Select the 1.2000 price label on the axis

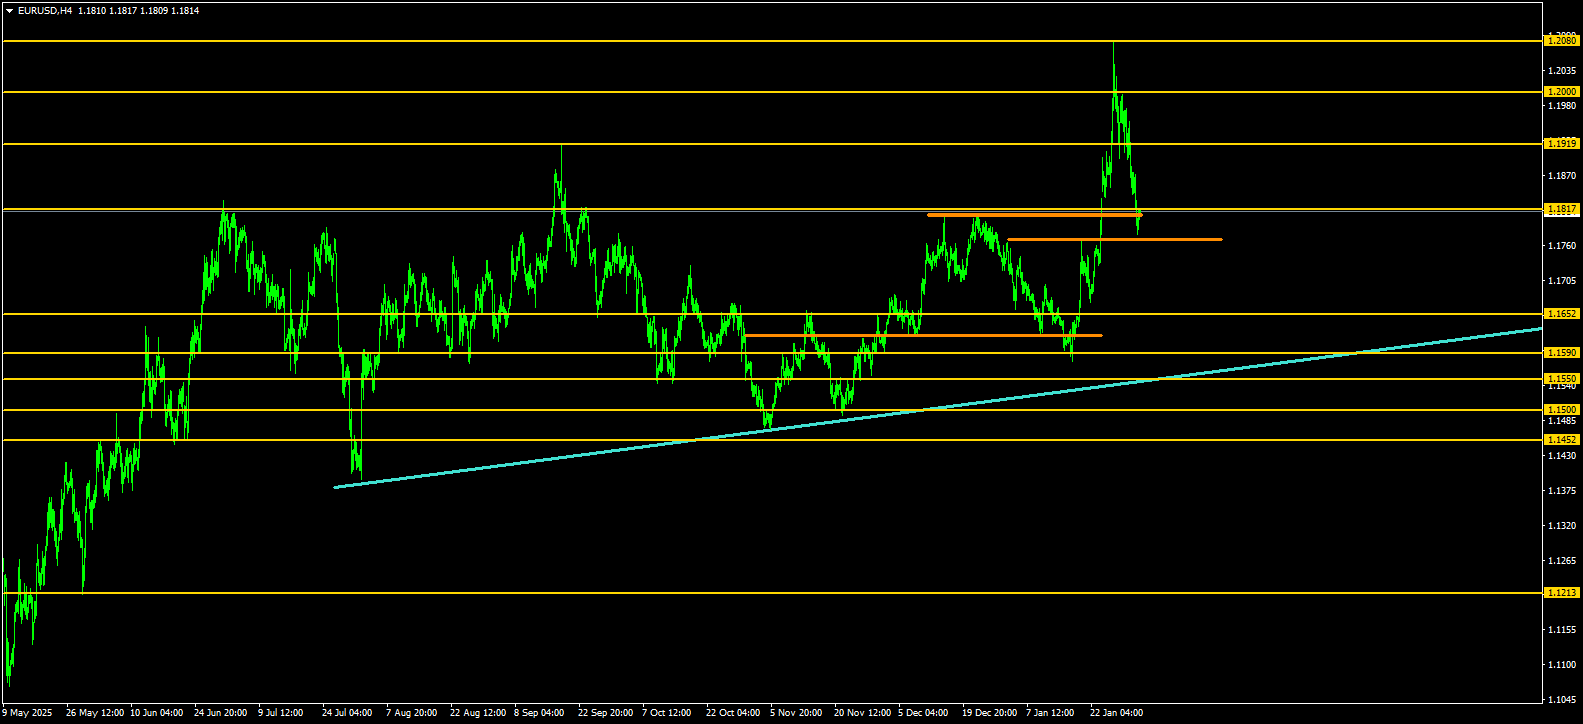click(1562, 92)
